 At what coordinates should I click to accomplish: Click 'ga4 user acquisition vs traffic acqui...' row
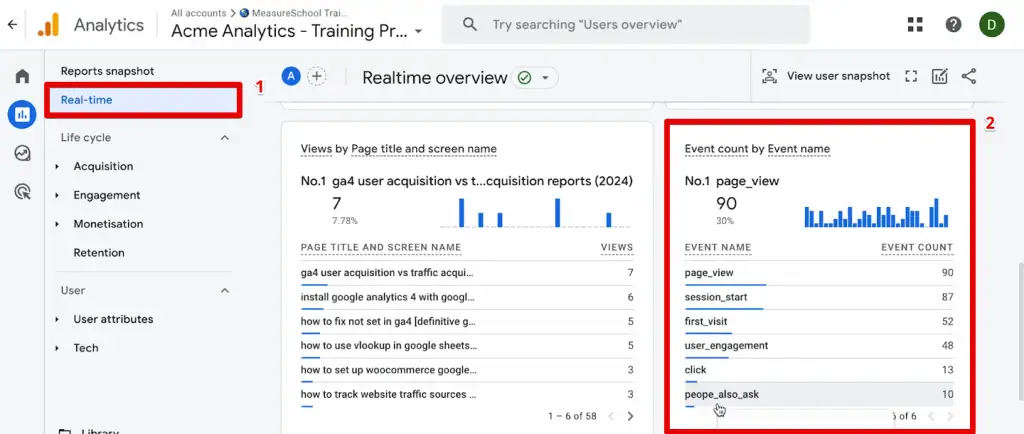point(466,273)
